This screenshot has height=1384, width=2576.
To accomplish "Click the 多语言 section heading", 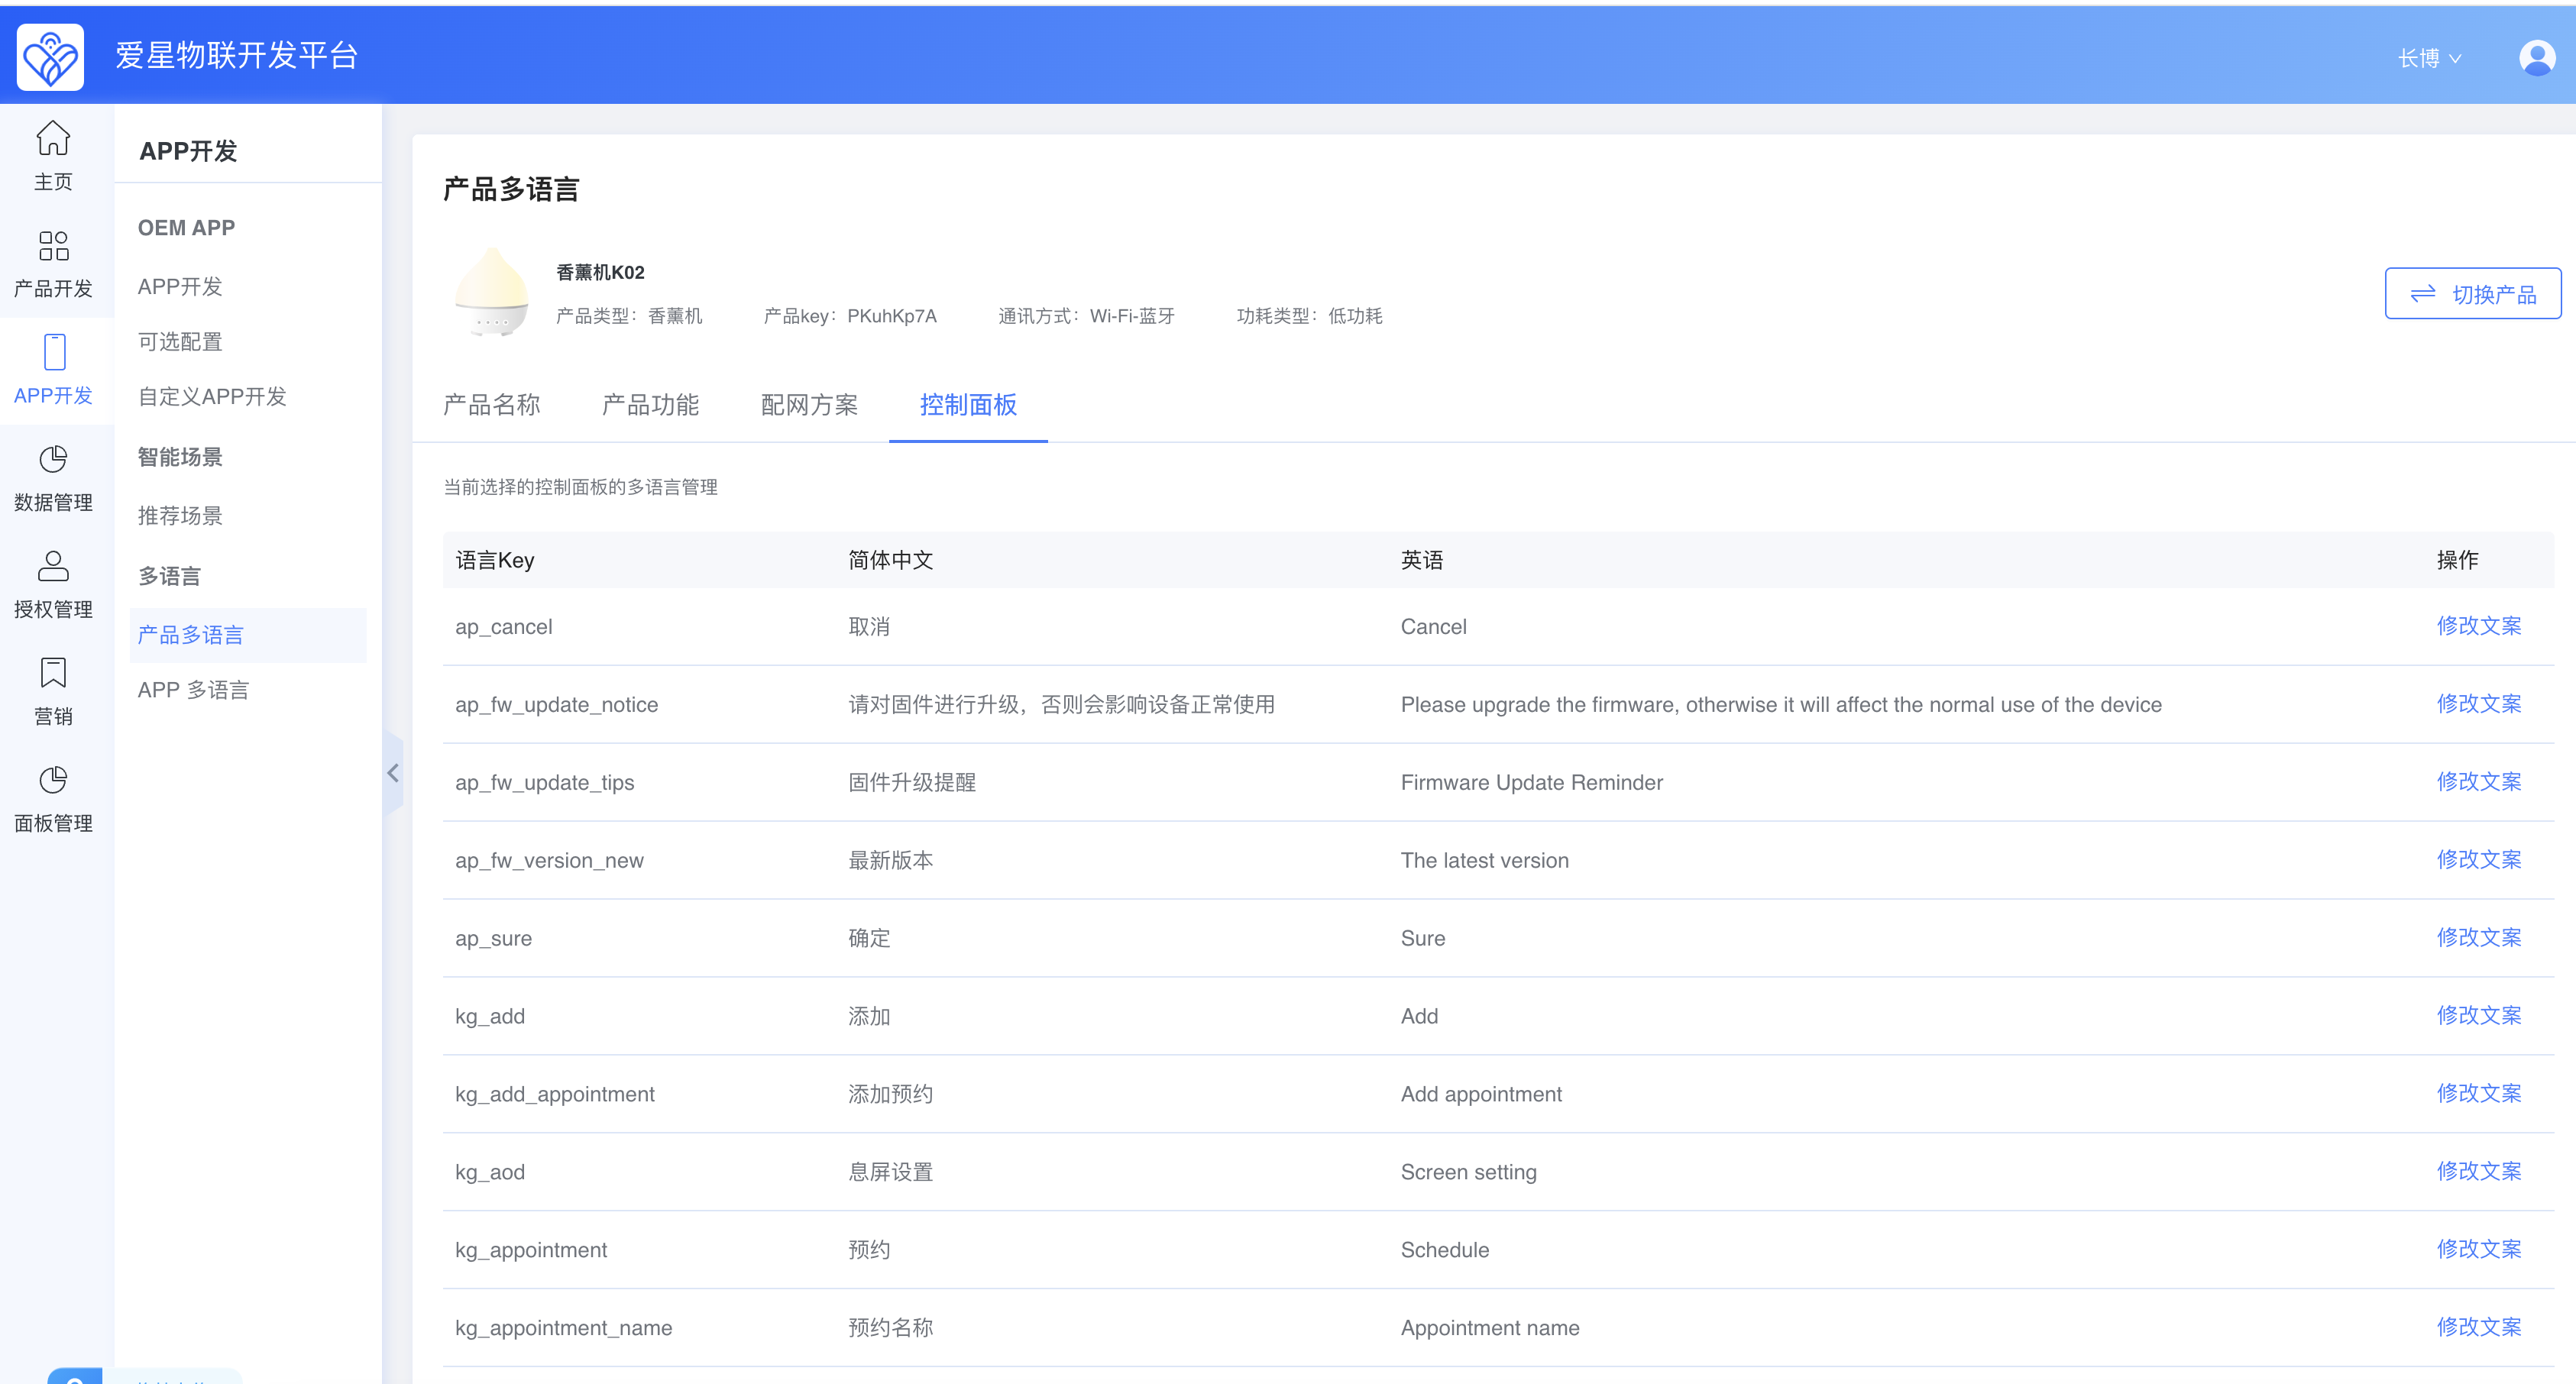I will click(x=169, y=576).
